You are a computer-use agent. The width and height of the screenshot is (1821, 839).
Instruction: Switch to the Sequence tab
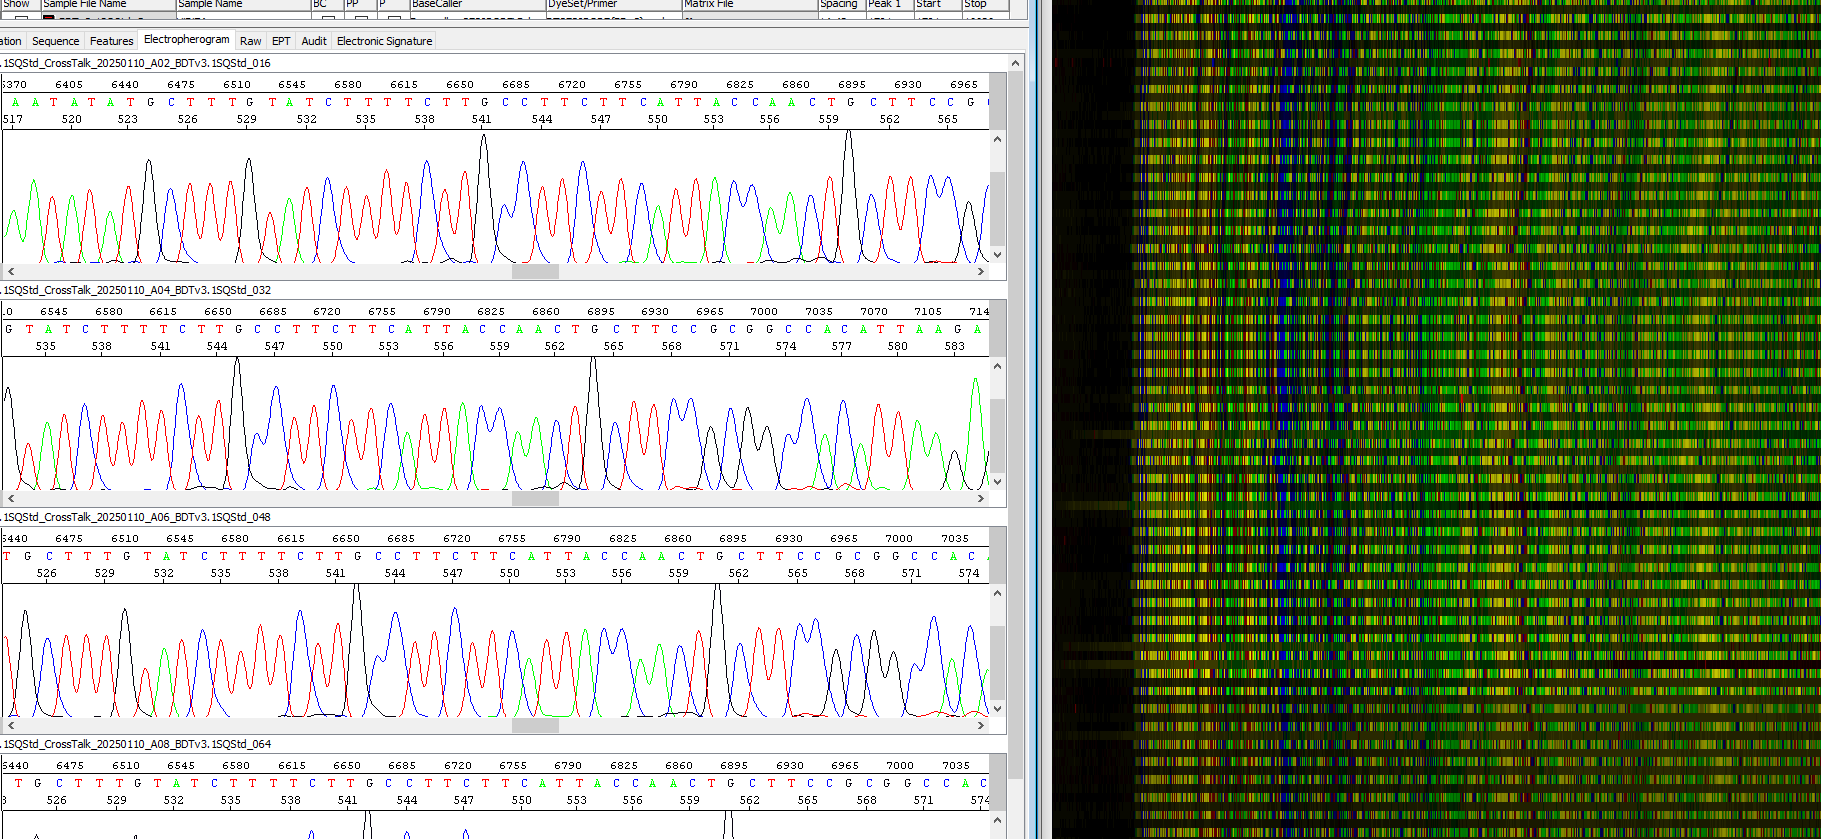(x=55, y=41)
